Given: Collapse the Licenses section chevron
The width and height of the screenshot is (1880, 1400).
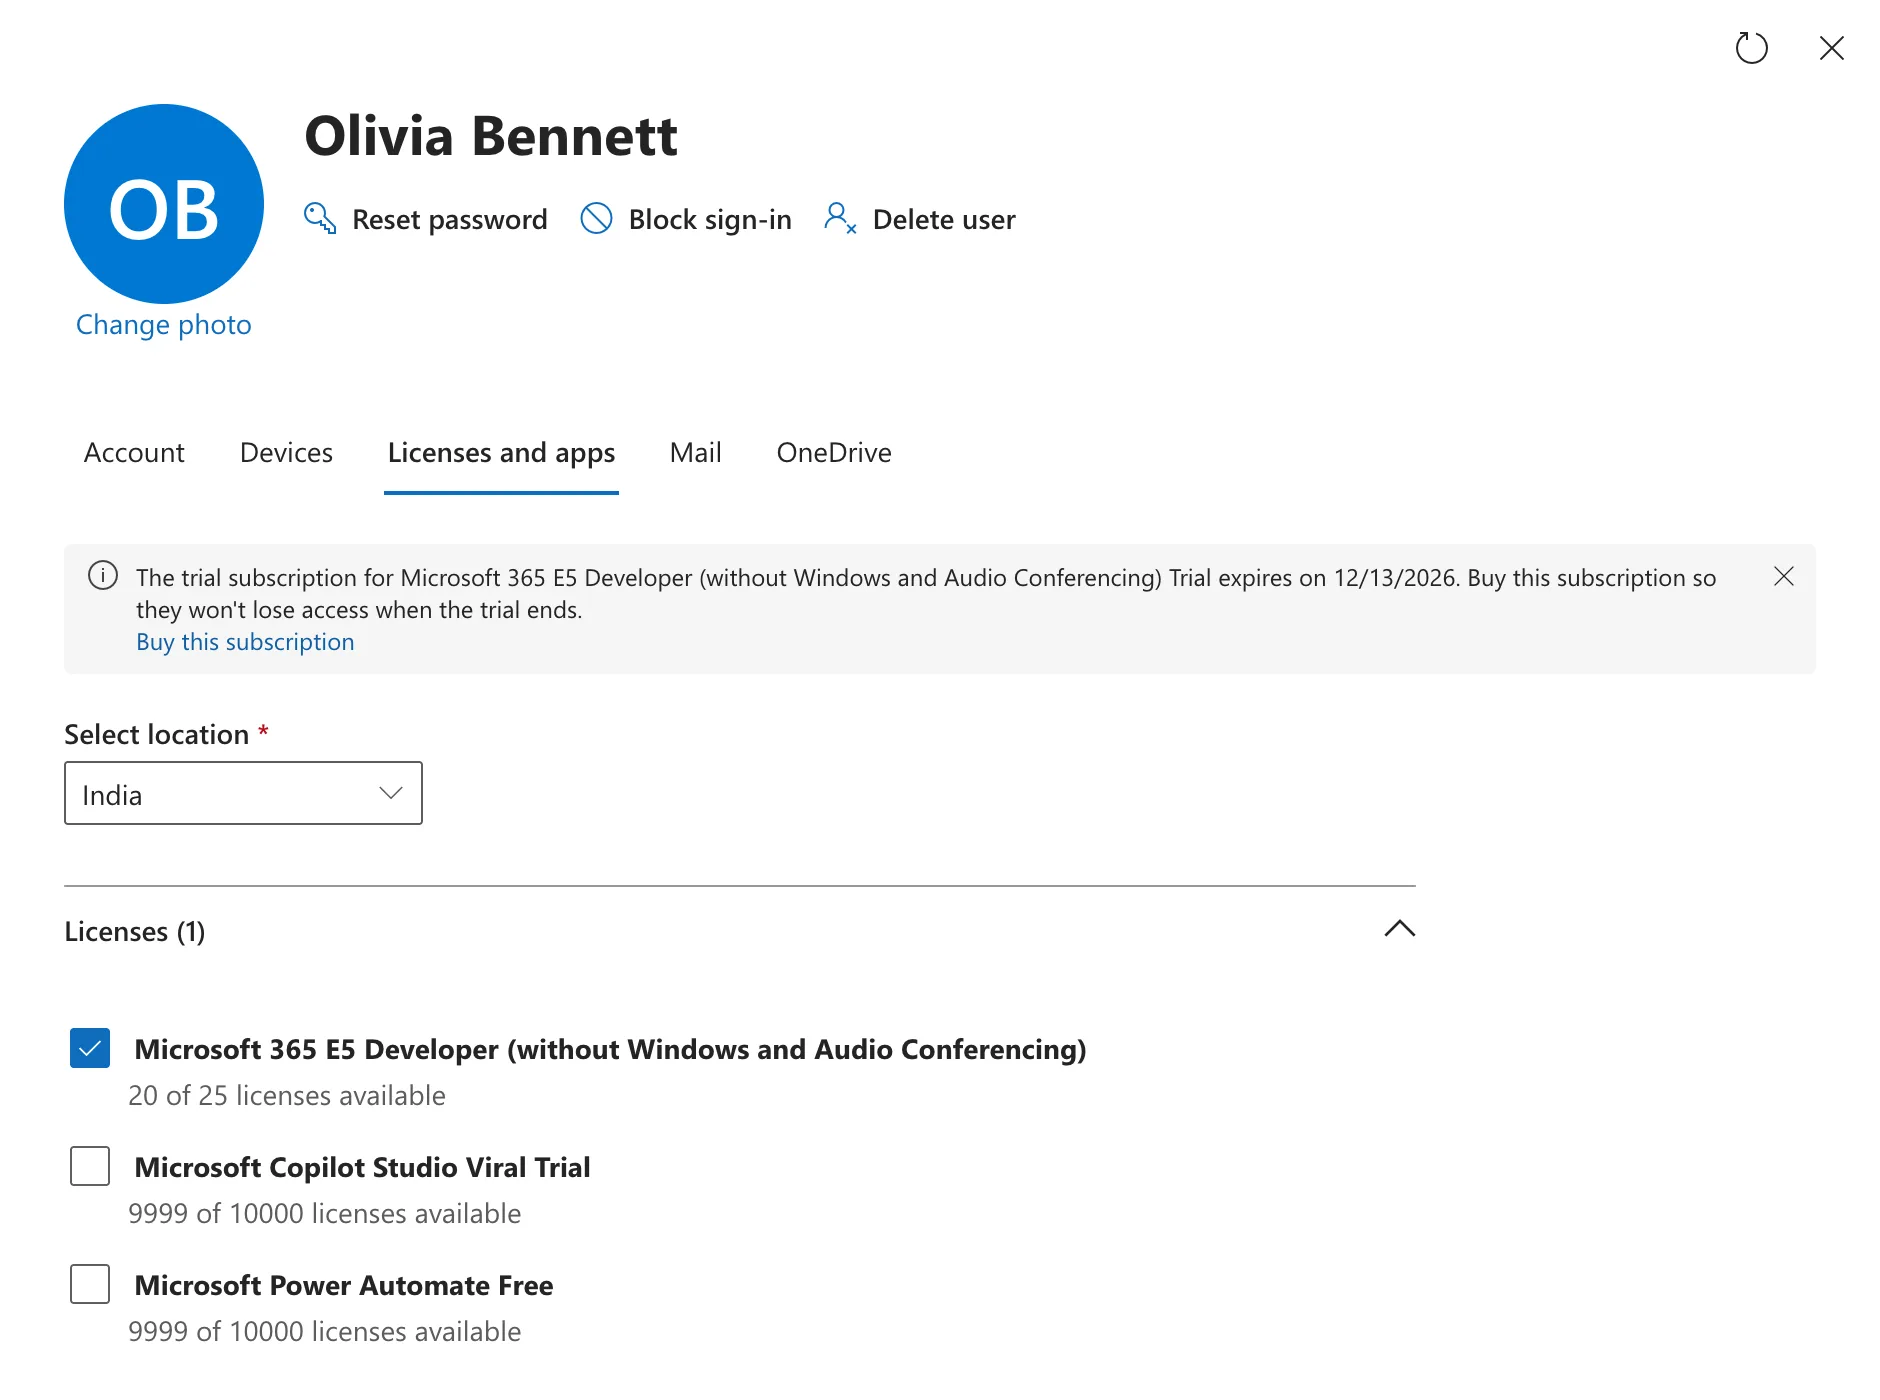Looking at the screenshot, I should [1399, 929].
